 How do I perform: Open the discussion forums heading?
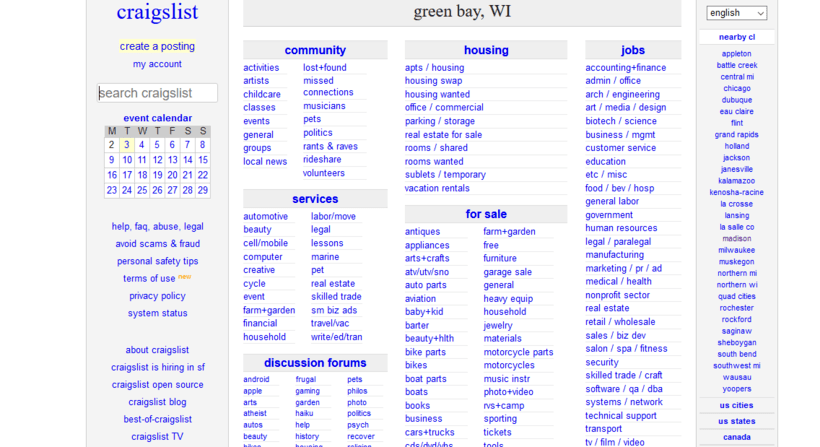pyautogui.click(x=315, y=363)
